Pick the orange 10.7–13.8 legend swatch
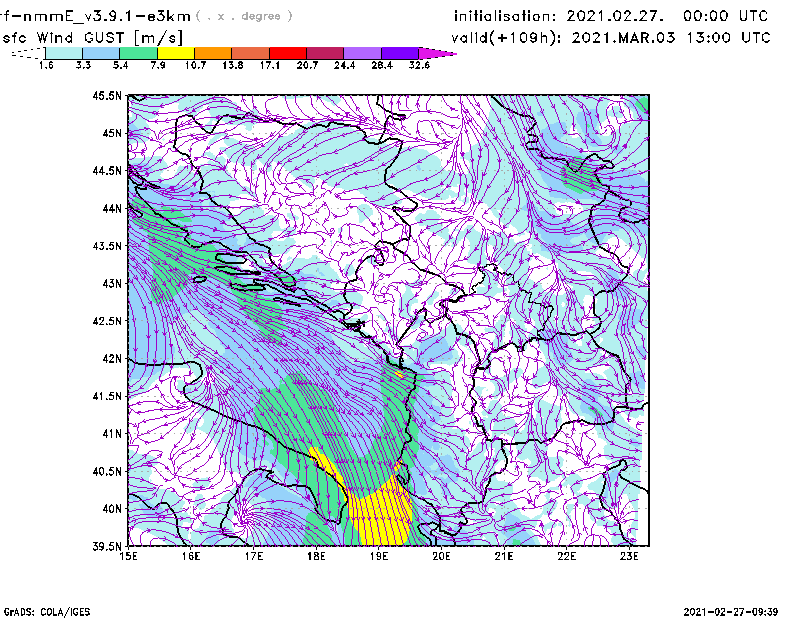This screenshot has width=800, height=618. coord(213,53)
